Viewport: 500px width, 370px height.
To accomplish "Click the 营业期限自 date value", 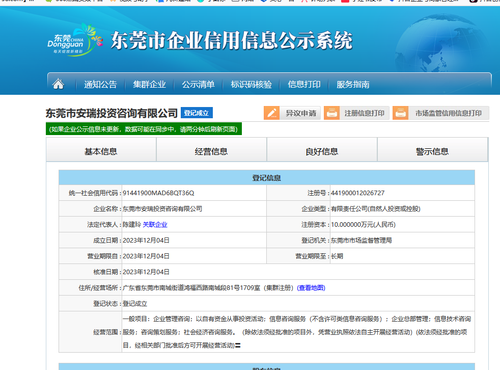I will click(146, 256).
